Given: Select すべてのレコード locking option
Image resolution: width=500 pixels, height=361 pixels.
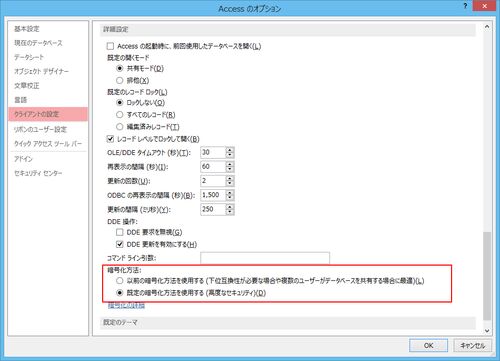Looking at the screenshot, I should coord(120,115).
